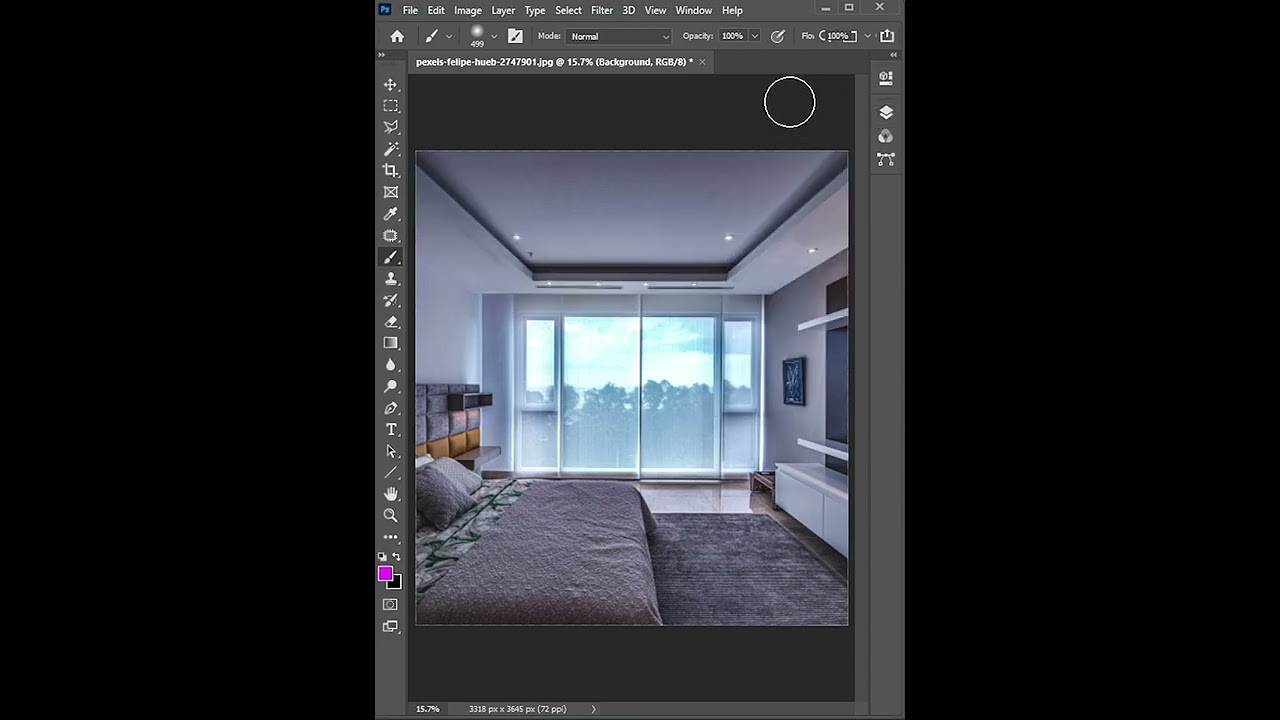The height and width of the screenshot is (720, 1280).
Task: Select the Rectangular Marquee tool
Action: tap(391, 106)
